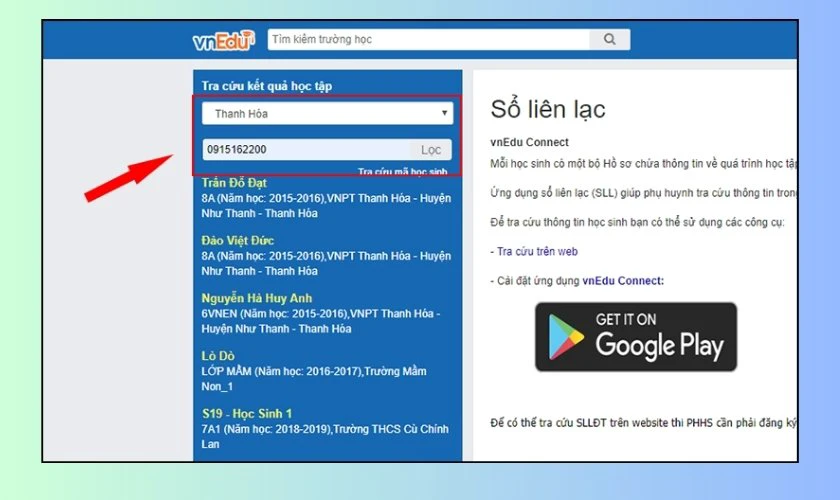Focus the 'Tìm kiếm trường học' search field
The image size is (840, 500).
[429, 39]
